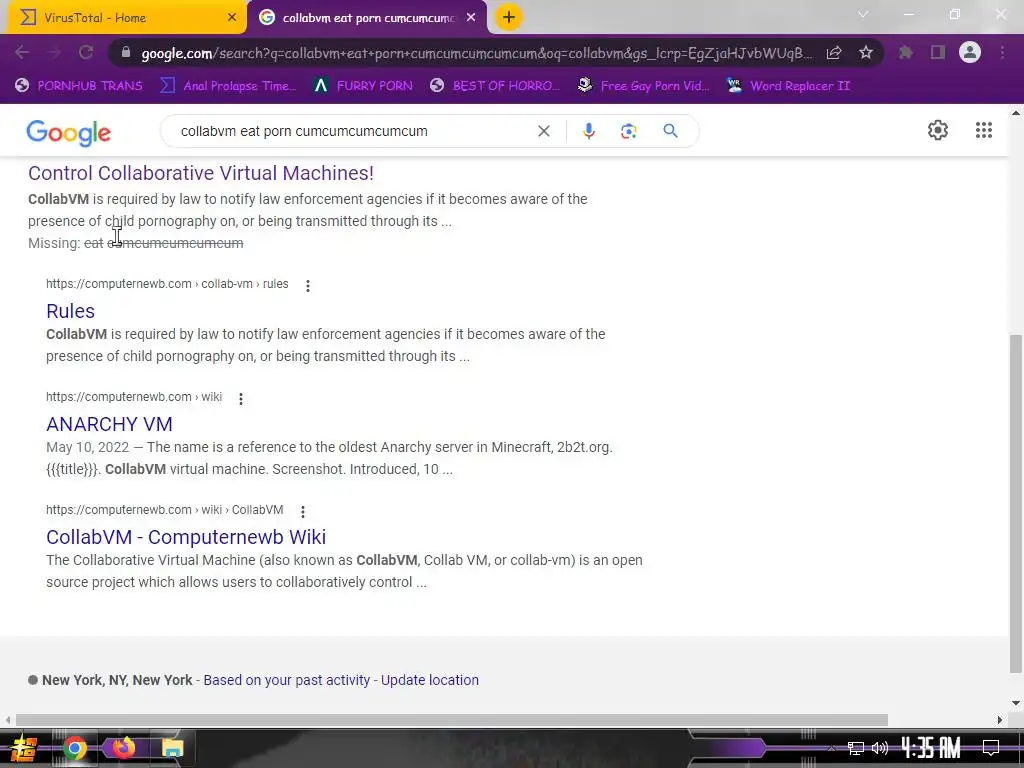
Task: Click horizontal scrollbar right arrow
Action: click(1000, 720)
